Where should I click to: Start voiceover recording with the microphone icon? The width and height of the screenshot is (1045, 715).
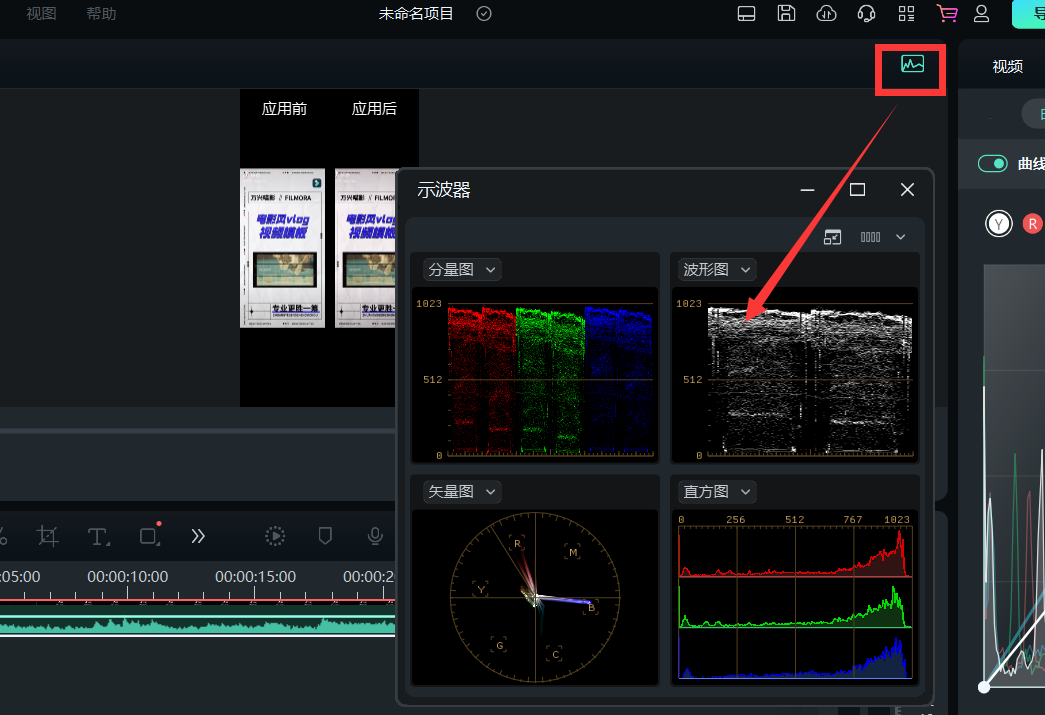pos(374,536)
